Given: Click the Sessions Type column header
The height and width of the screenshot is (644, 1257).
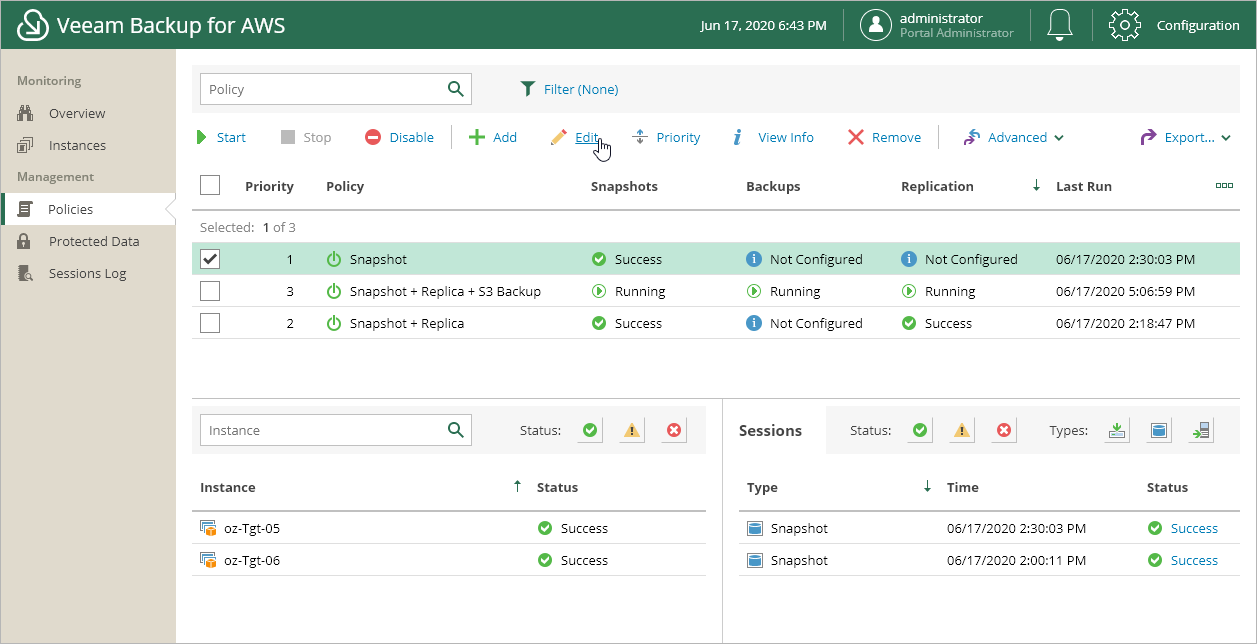Looking at the screenshot, I should [762, 487].
